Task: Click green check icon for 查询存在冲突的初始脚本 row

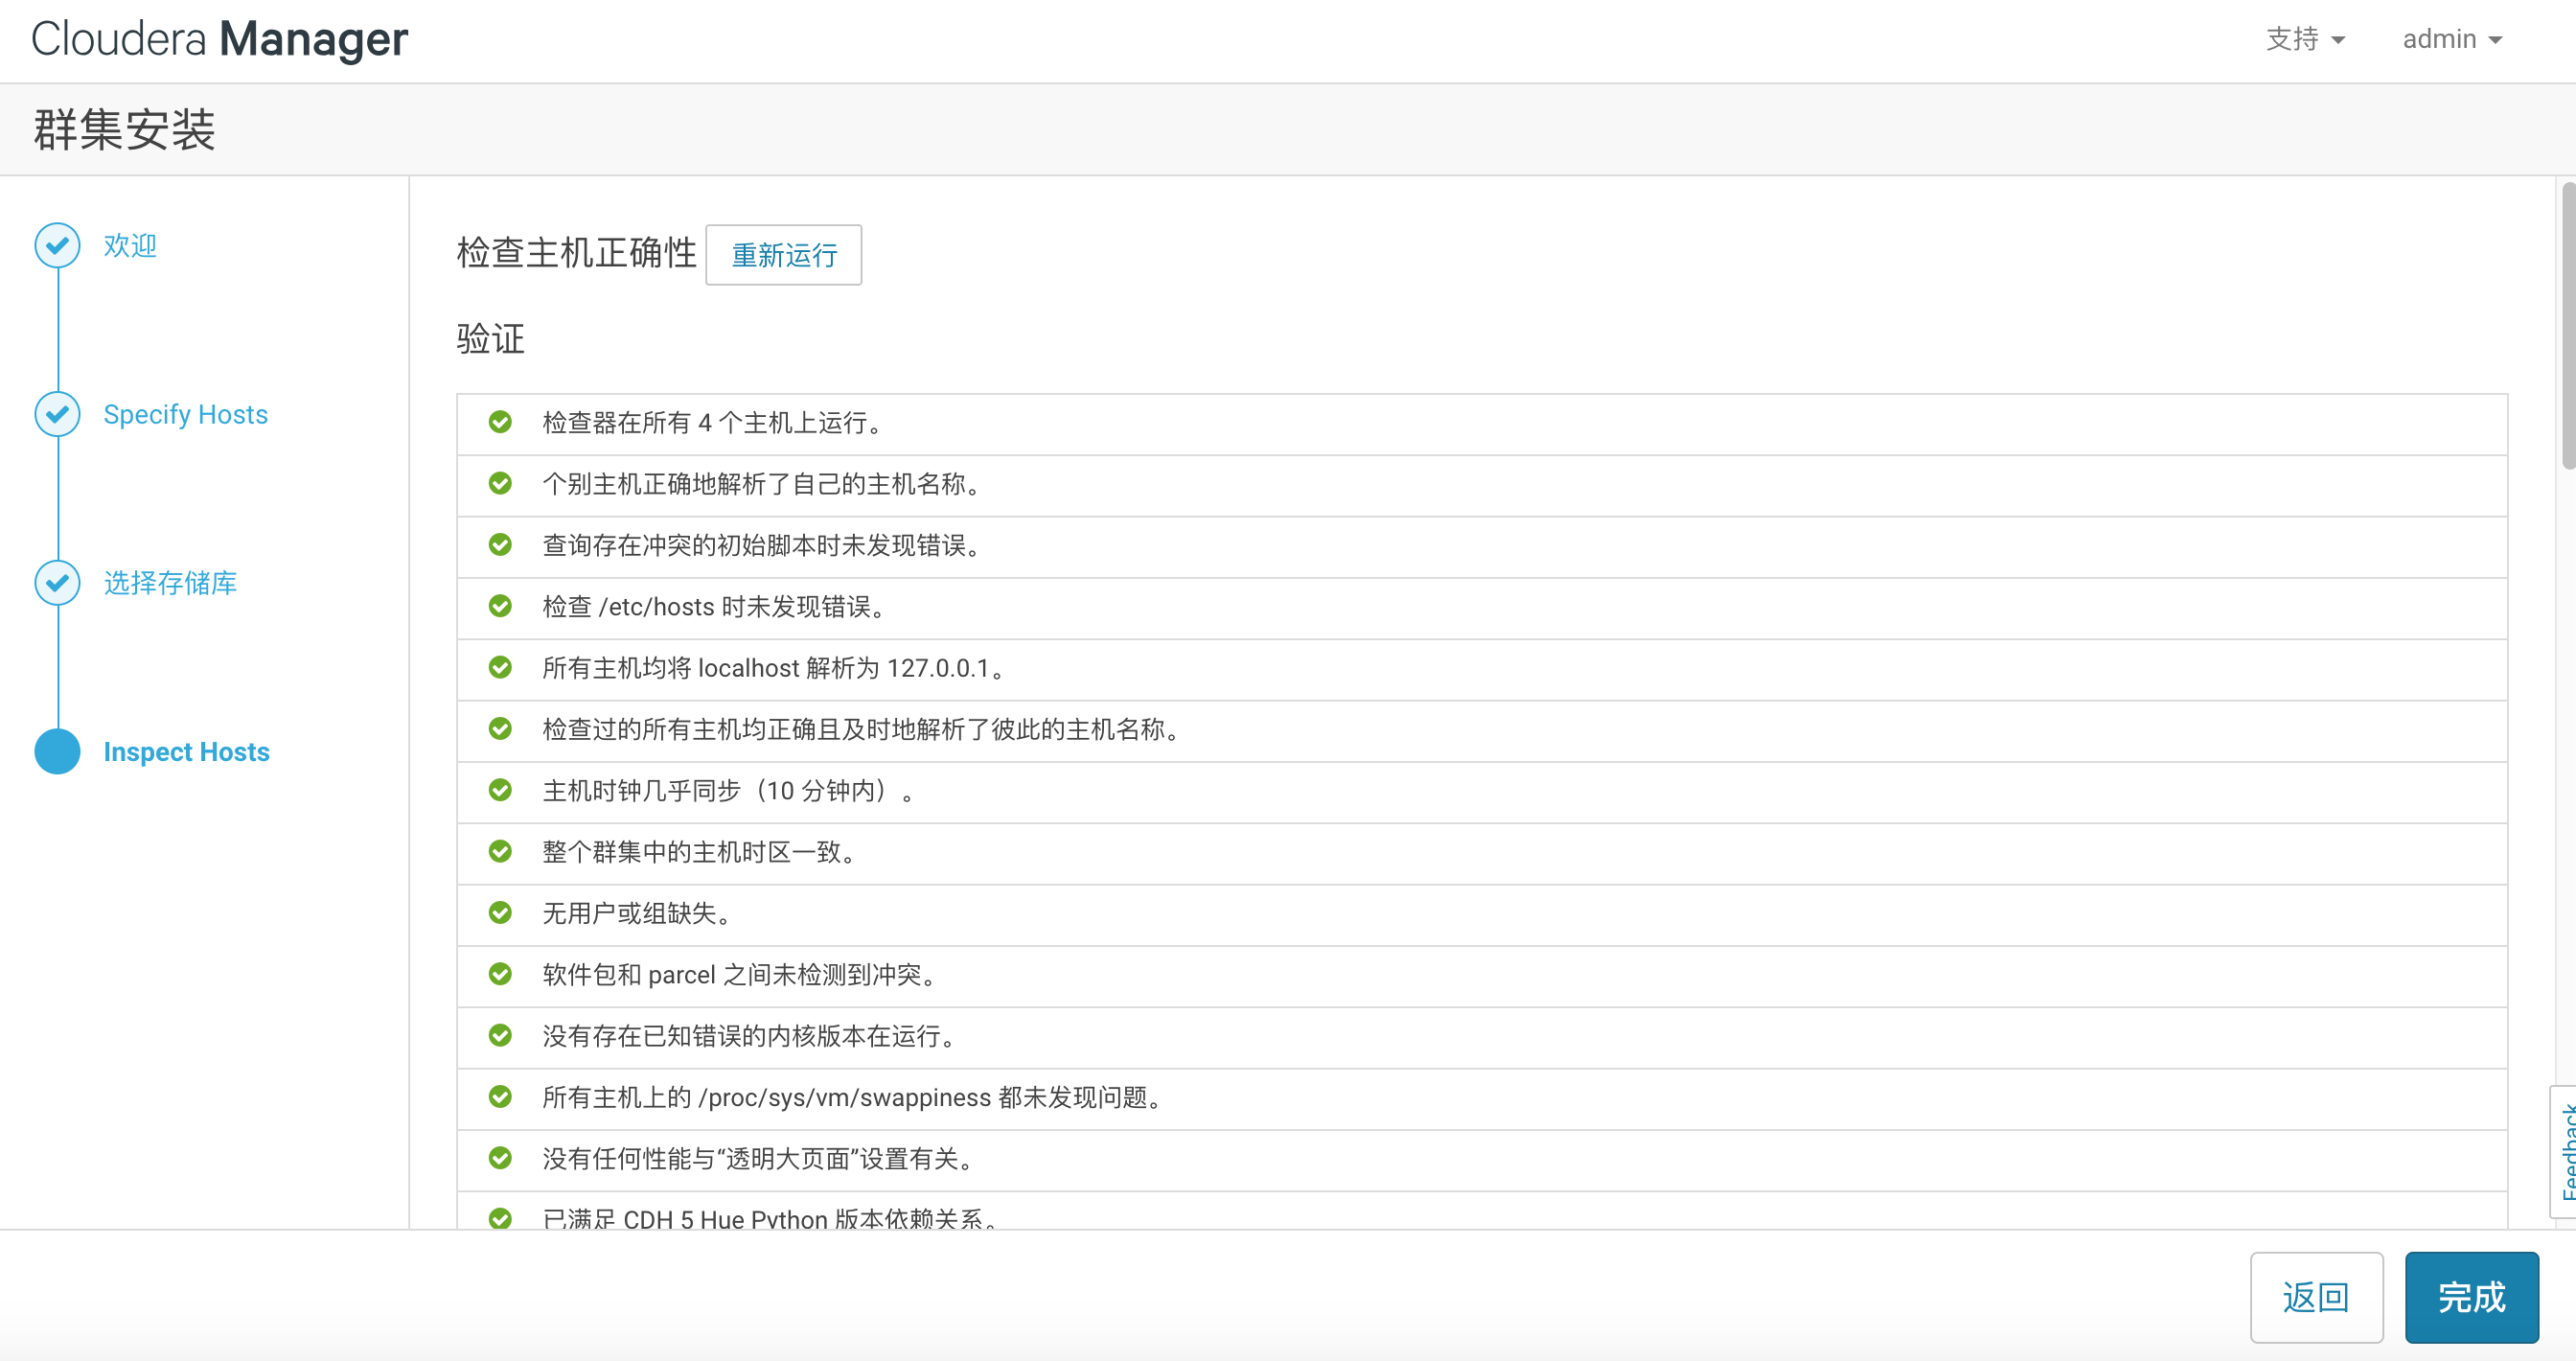Action: click(500, 545)
